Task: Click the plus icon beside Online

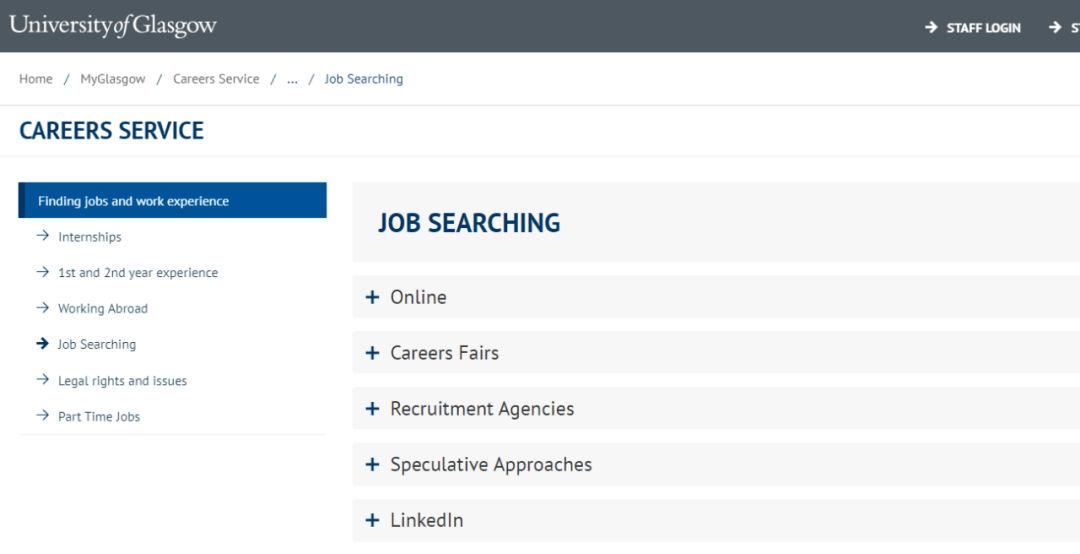Action: click(373, 297)
